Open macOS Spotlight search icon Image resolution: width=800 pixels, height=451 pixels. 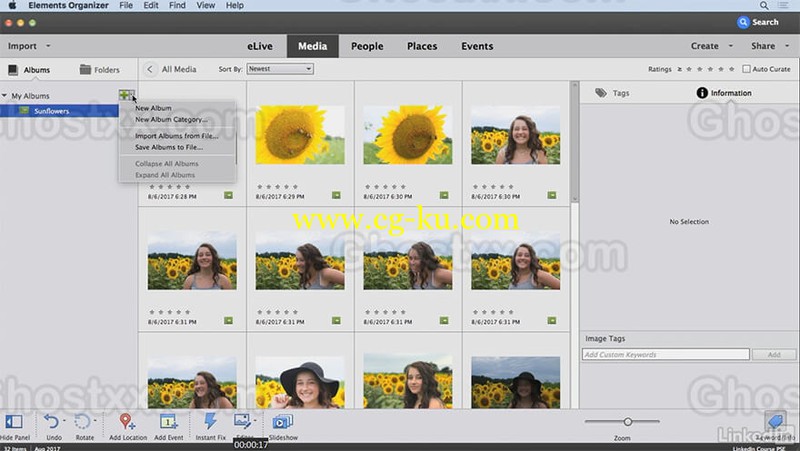point(764,5)
